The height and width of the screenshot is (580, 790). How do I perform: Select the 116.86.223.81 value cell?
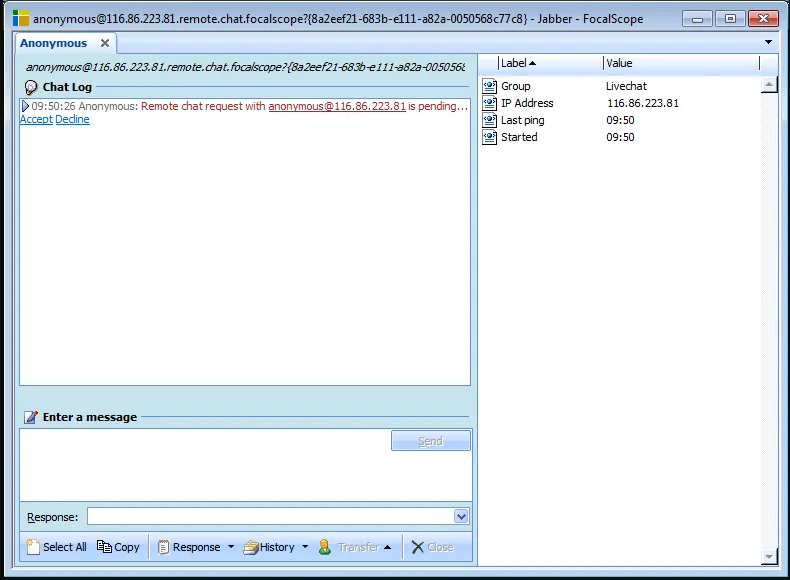pyautogui.click(x=643, y=103)
